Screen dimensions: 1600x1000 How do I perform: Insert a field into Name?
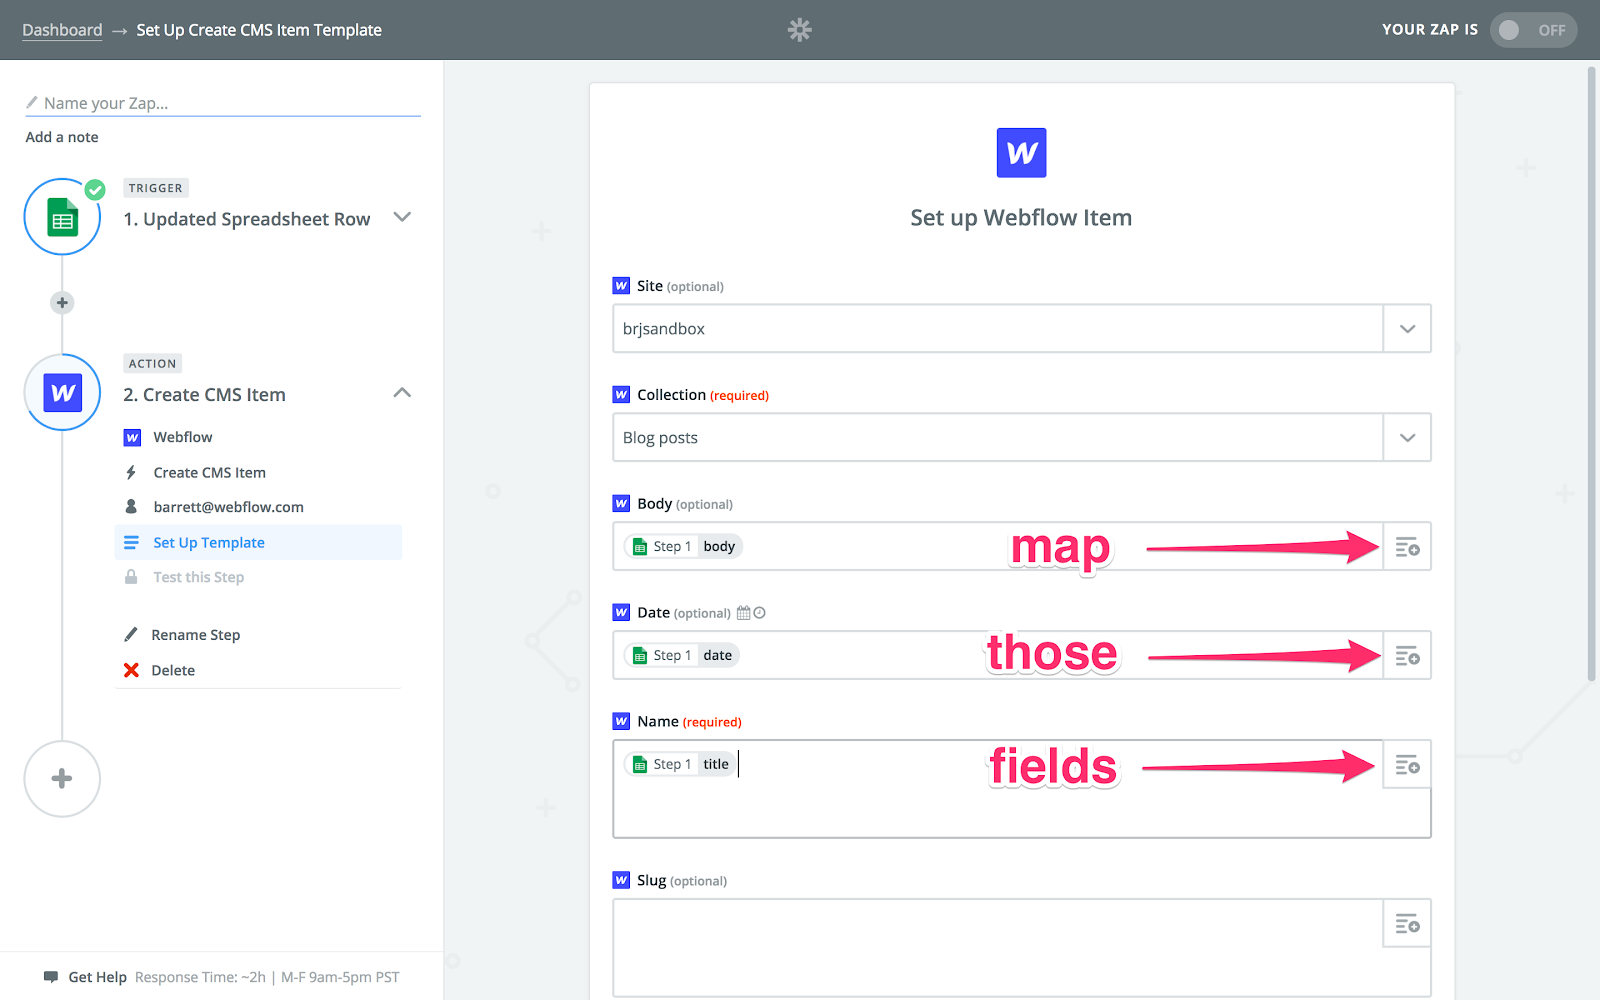point(1407,765)
